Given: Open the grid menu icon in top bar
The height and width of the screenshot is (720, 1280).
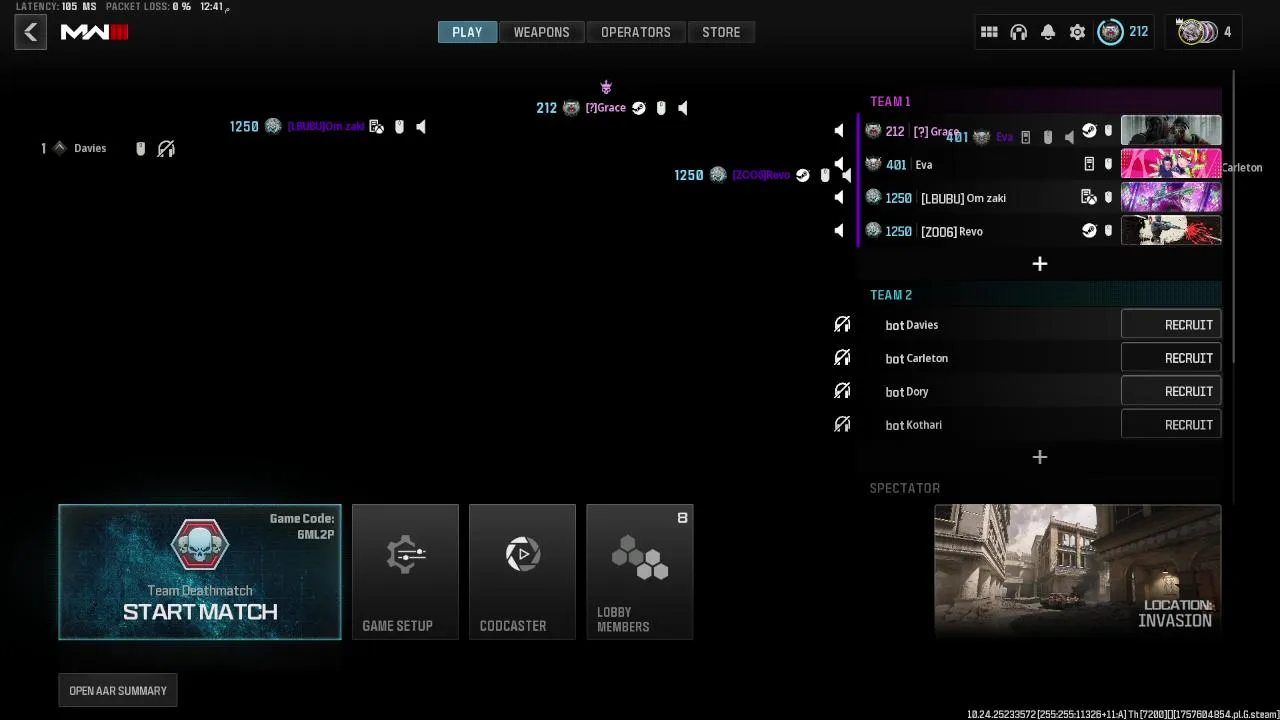Looking at the screenshot, I should (989, 32).
